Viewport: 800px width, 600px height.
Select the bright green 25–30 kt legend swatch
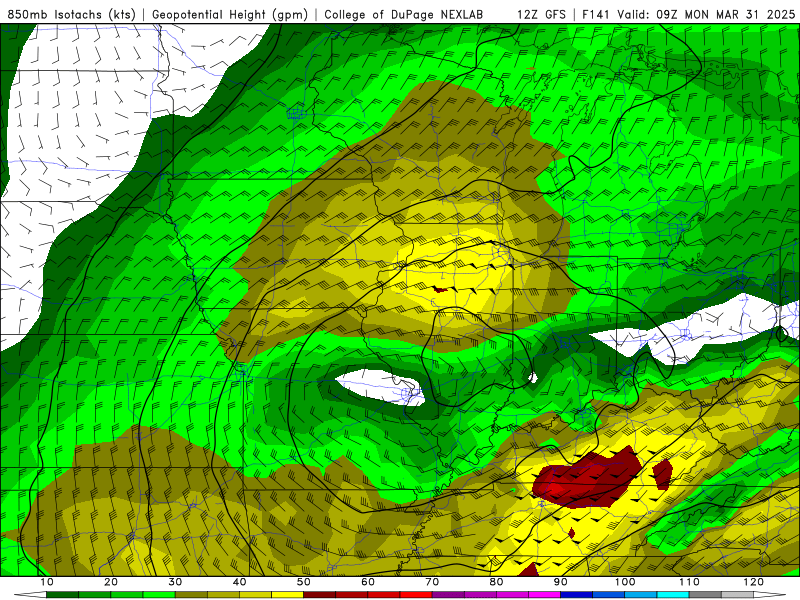(x=159, y=595)
